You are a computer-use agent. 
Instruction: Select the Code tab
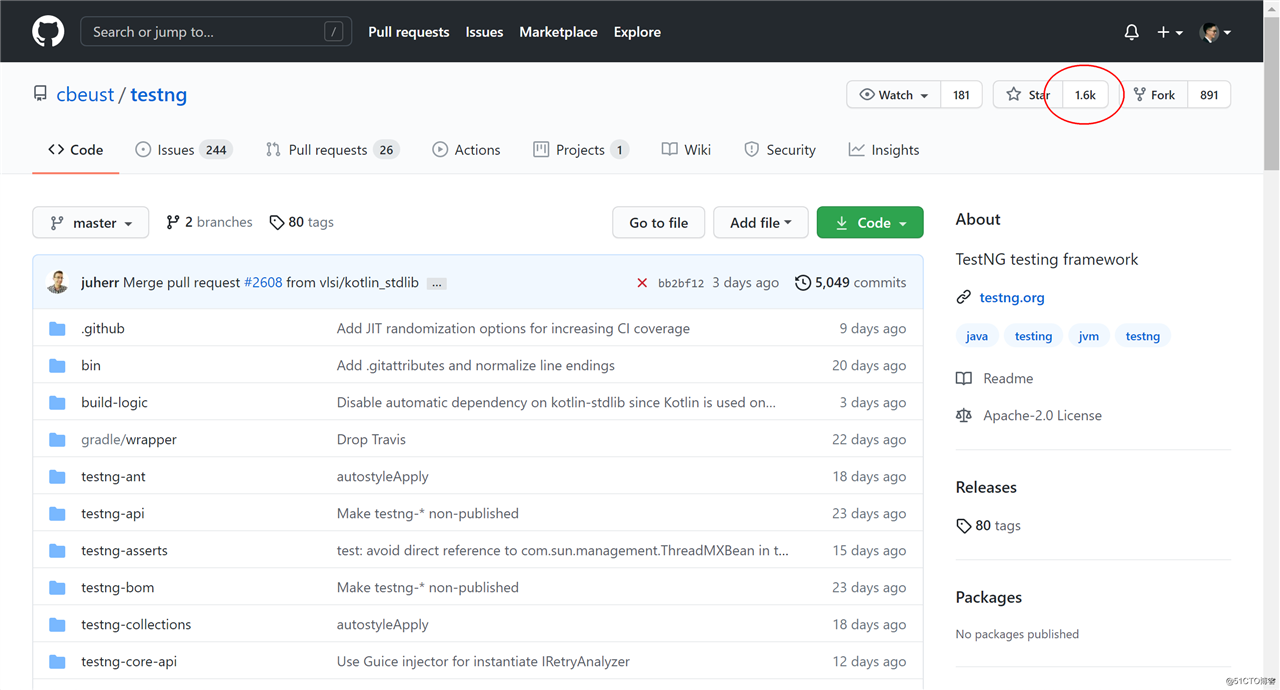pos(75,150)
